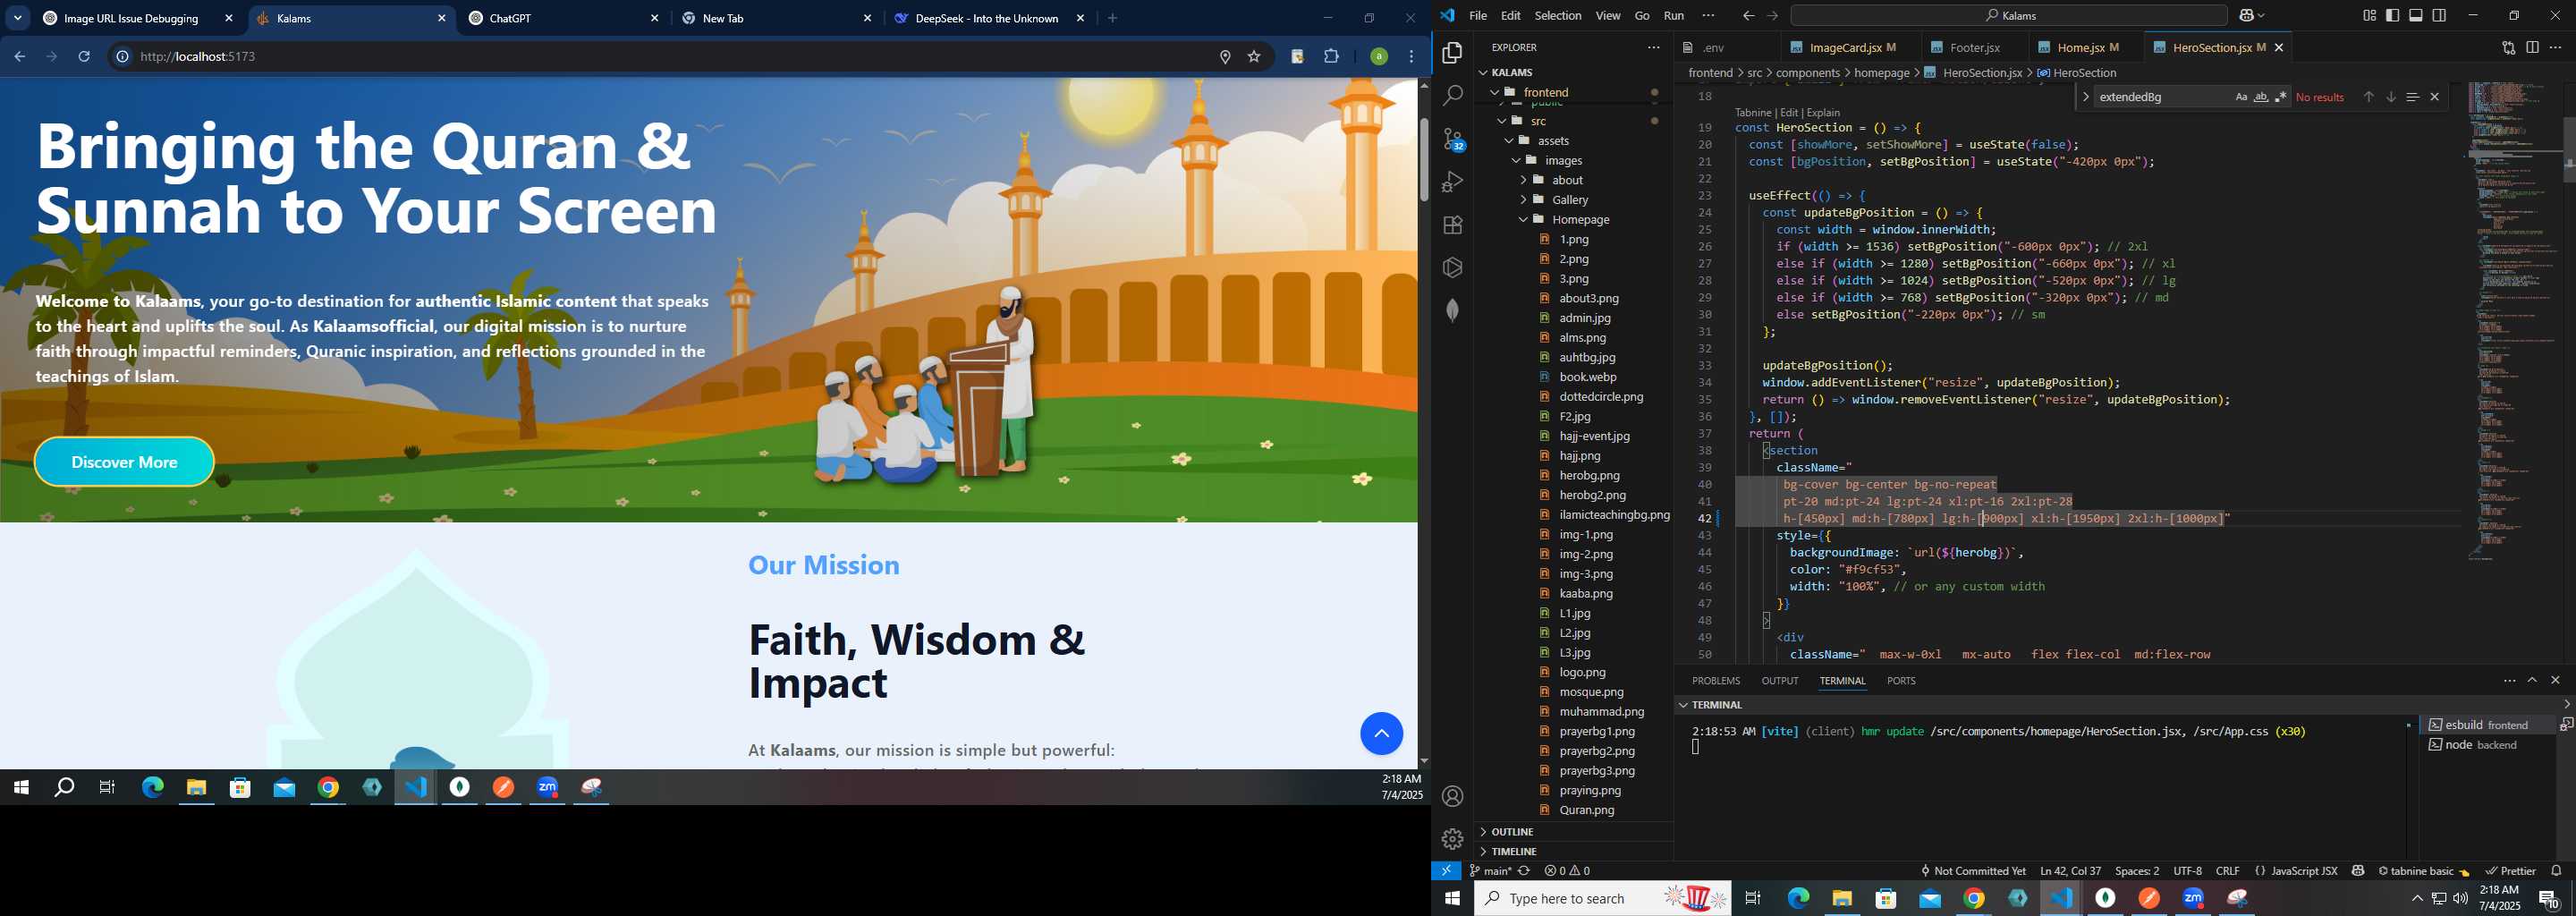Image resolution: width=2576 pixels, height=916 pixels.
Task: Switch to the Footer.jsx editor tab
Action: [x=1974, y=48]
